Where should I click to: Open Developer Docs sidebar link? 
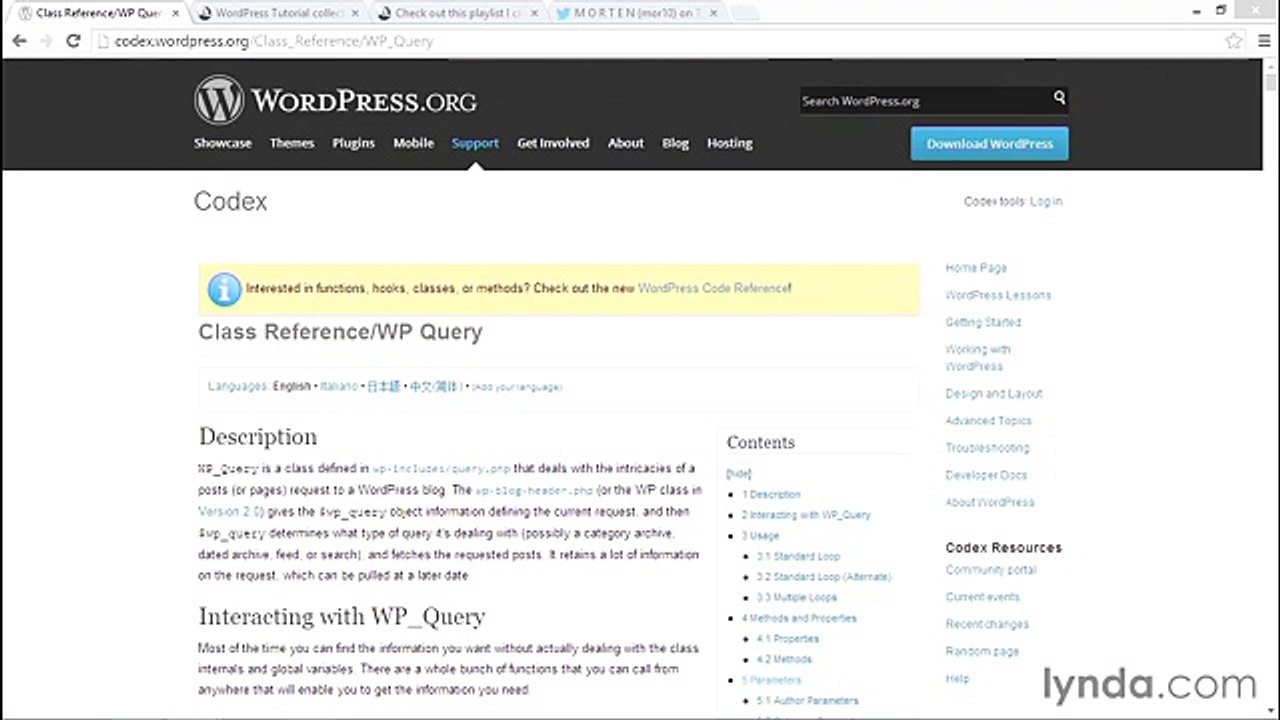(x=986, y=475)
